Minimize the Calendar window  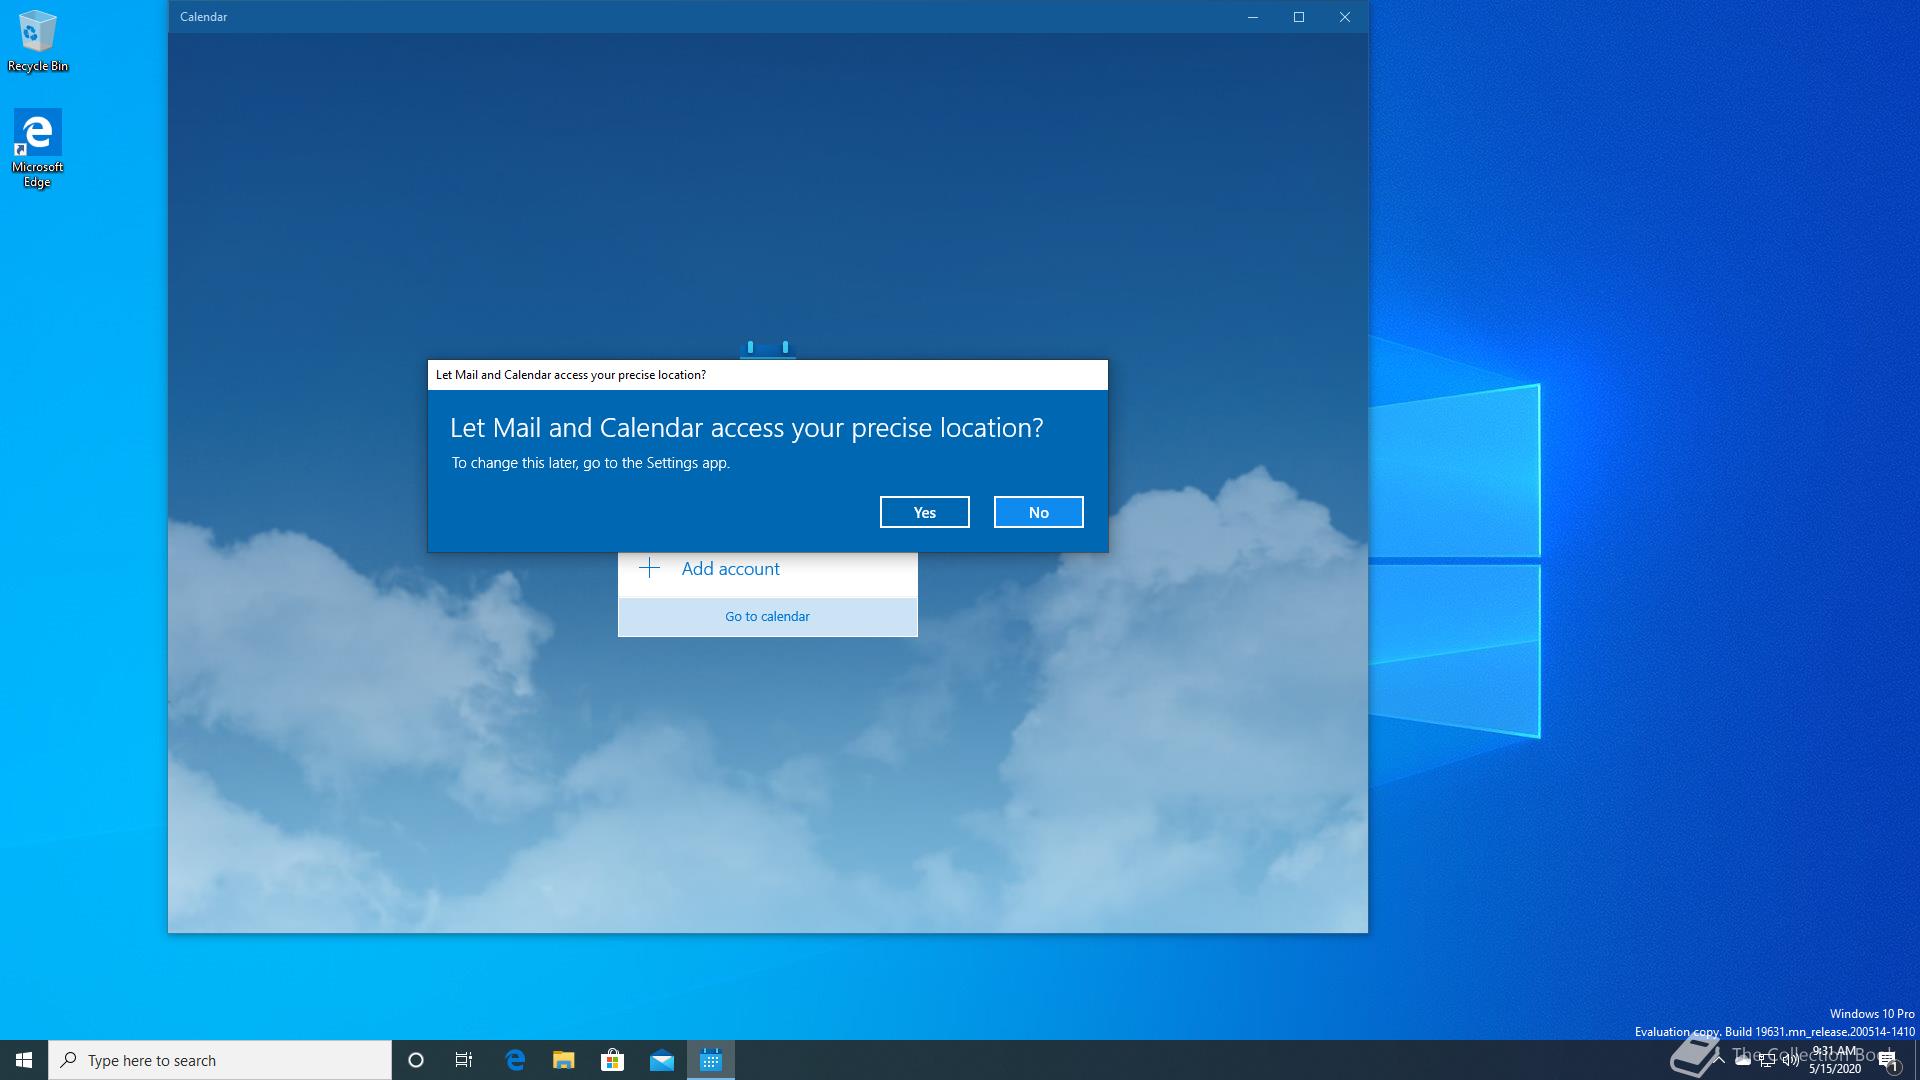(1253, 17)
